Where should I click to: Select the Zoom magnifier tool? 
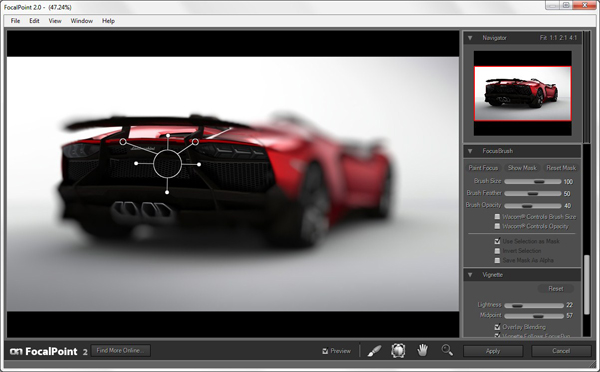pyautogui.click(x=447, y=350)
